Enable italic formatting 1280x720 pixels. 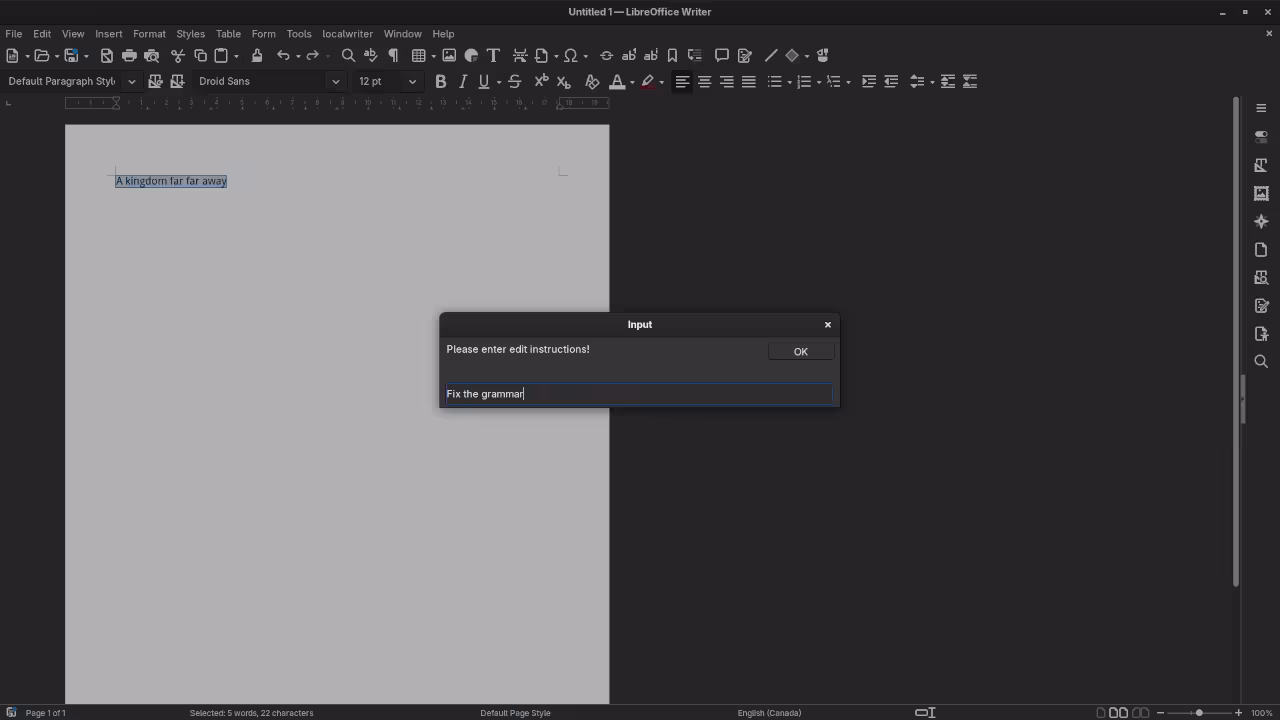tap(462, 81)
